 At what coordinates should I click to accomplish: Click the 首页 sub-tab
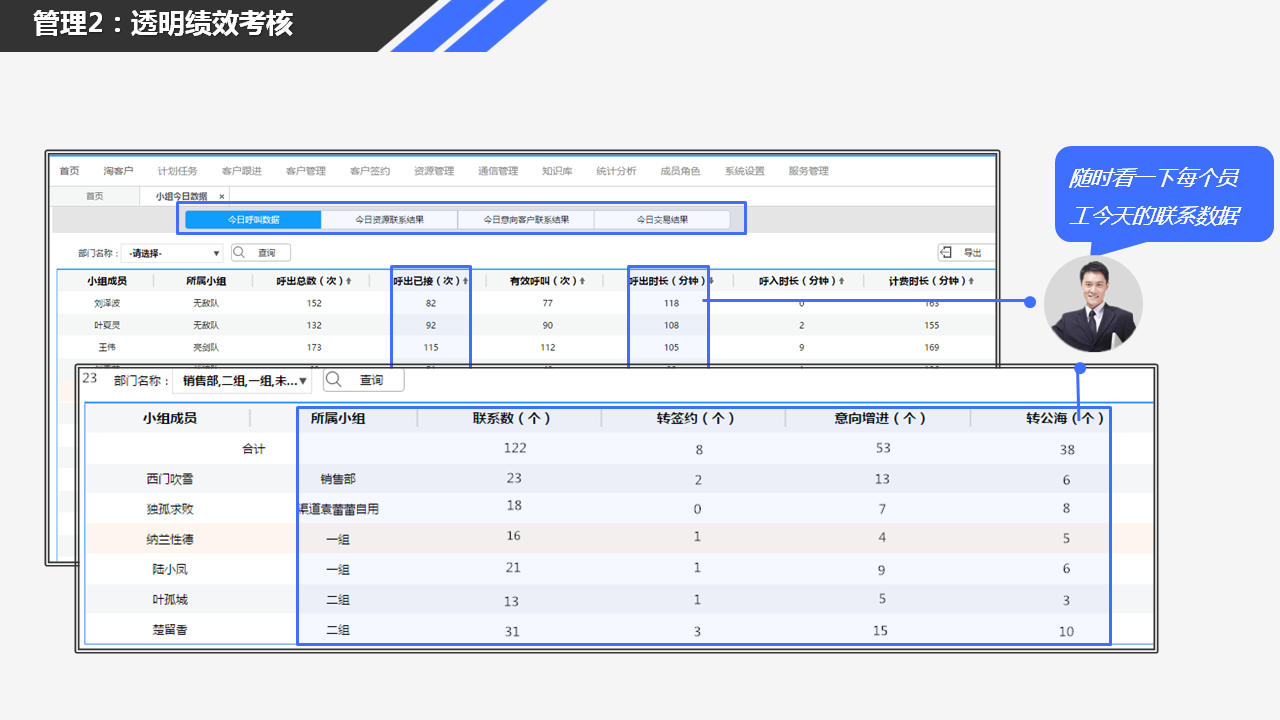click(94, 197)
